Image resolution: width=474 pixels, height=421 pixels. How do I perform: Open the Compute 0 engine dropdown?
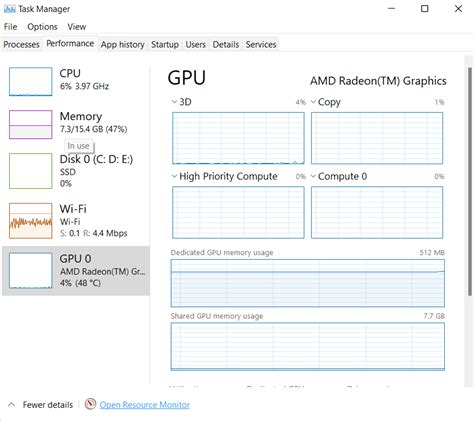(x=313, y=176)
